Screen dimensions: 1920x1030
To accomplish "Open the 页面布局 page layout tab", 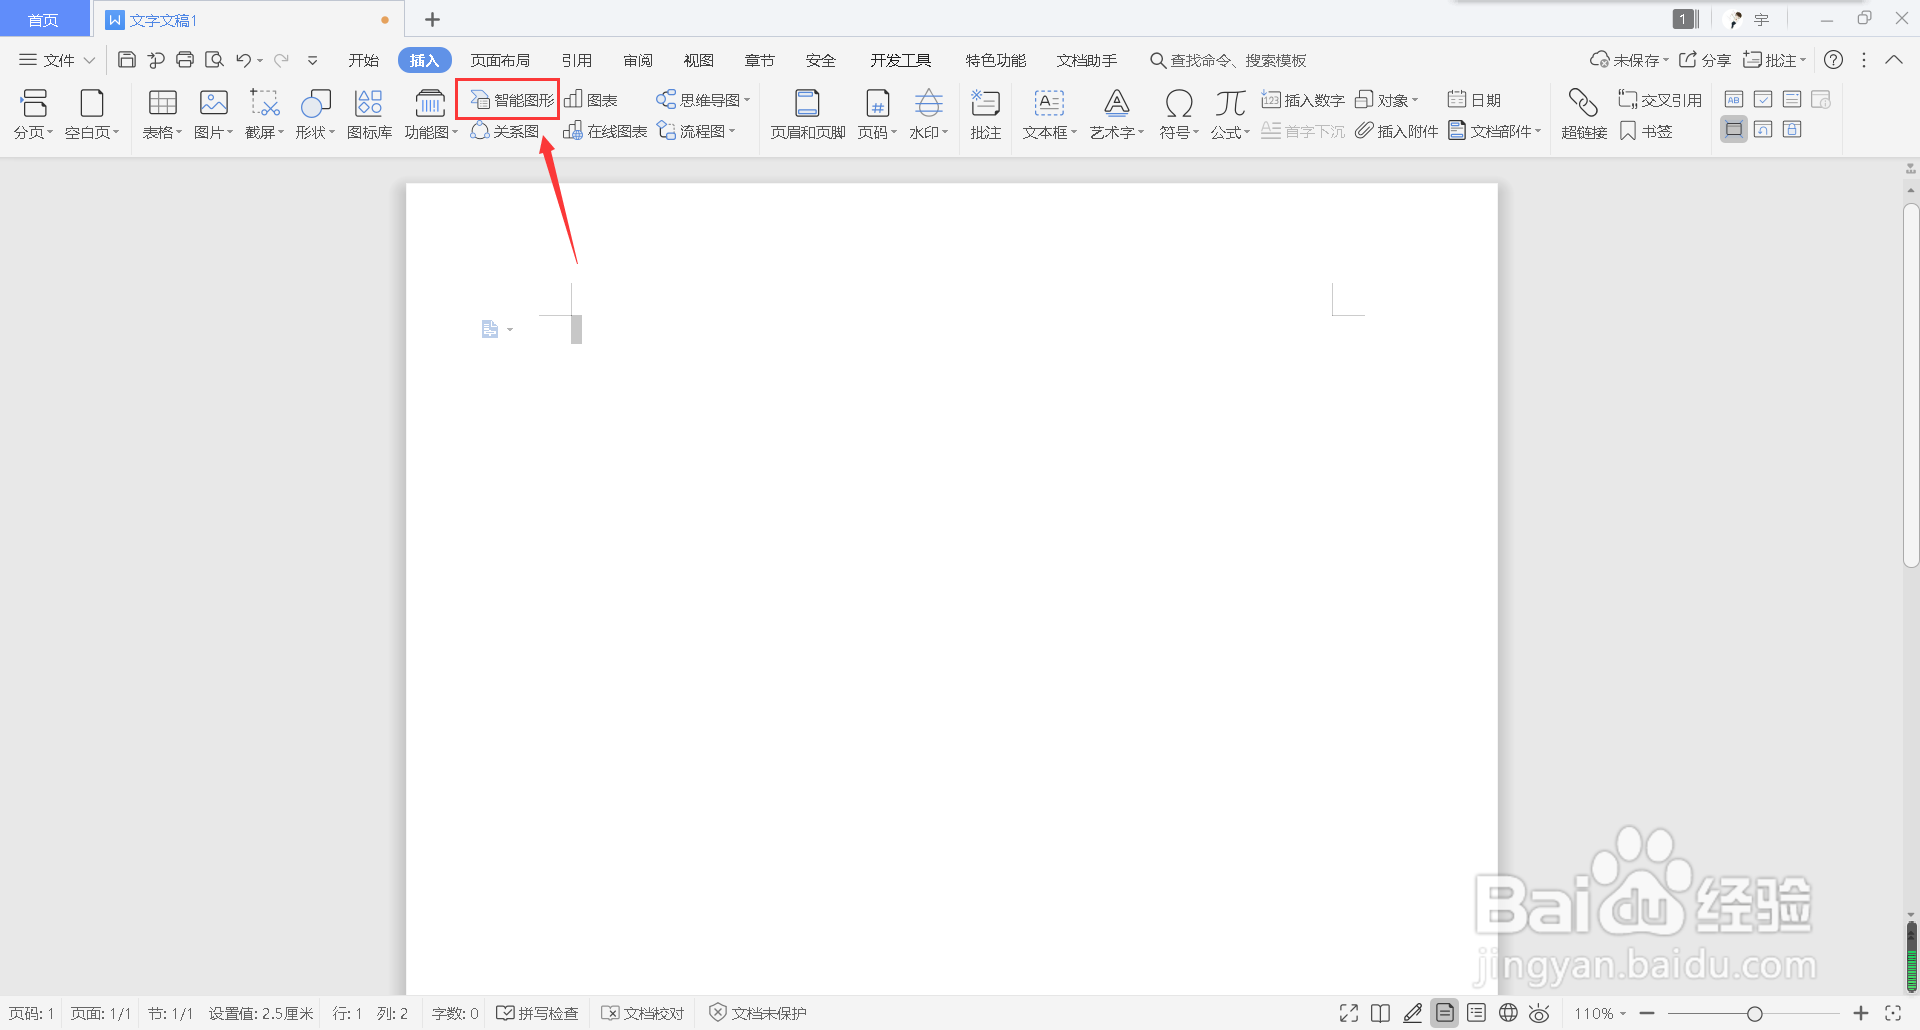I will tap(500, 60).
